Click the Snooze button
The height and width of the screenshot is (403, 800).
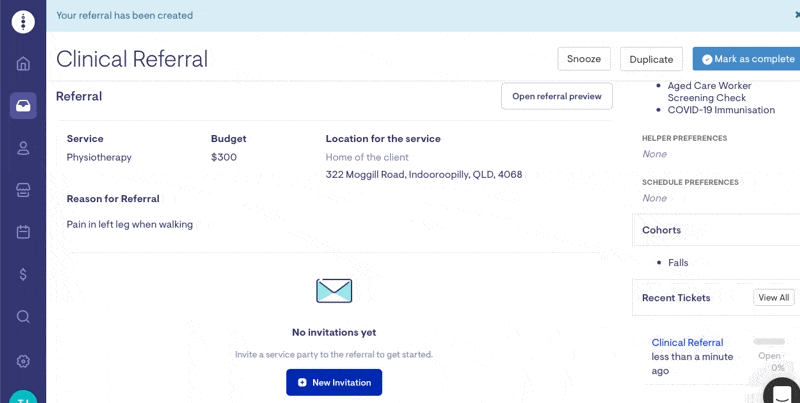click(583, 59)
